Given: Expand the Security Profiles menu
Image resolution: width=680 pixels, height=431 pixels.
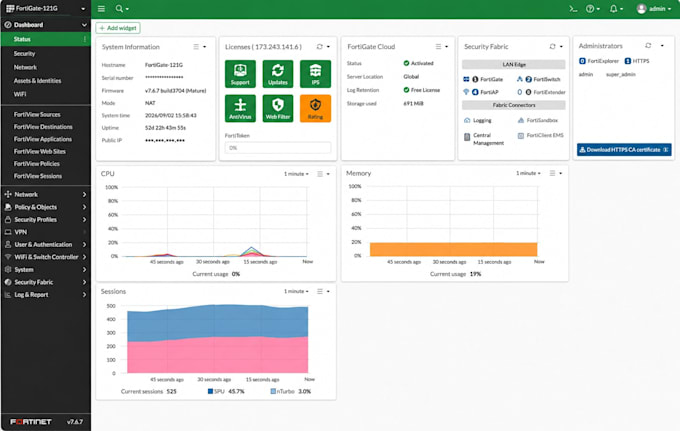Looking at the screenshot, I should [46, 219].
